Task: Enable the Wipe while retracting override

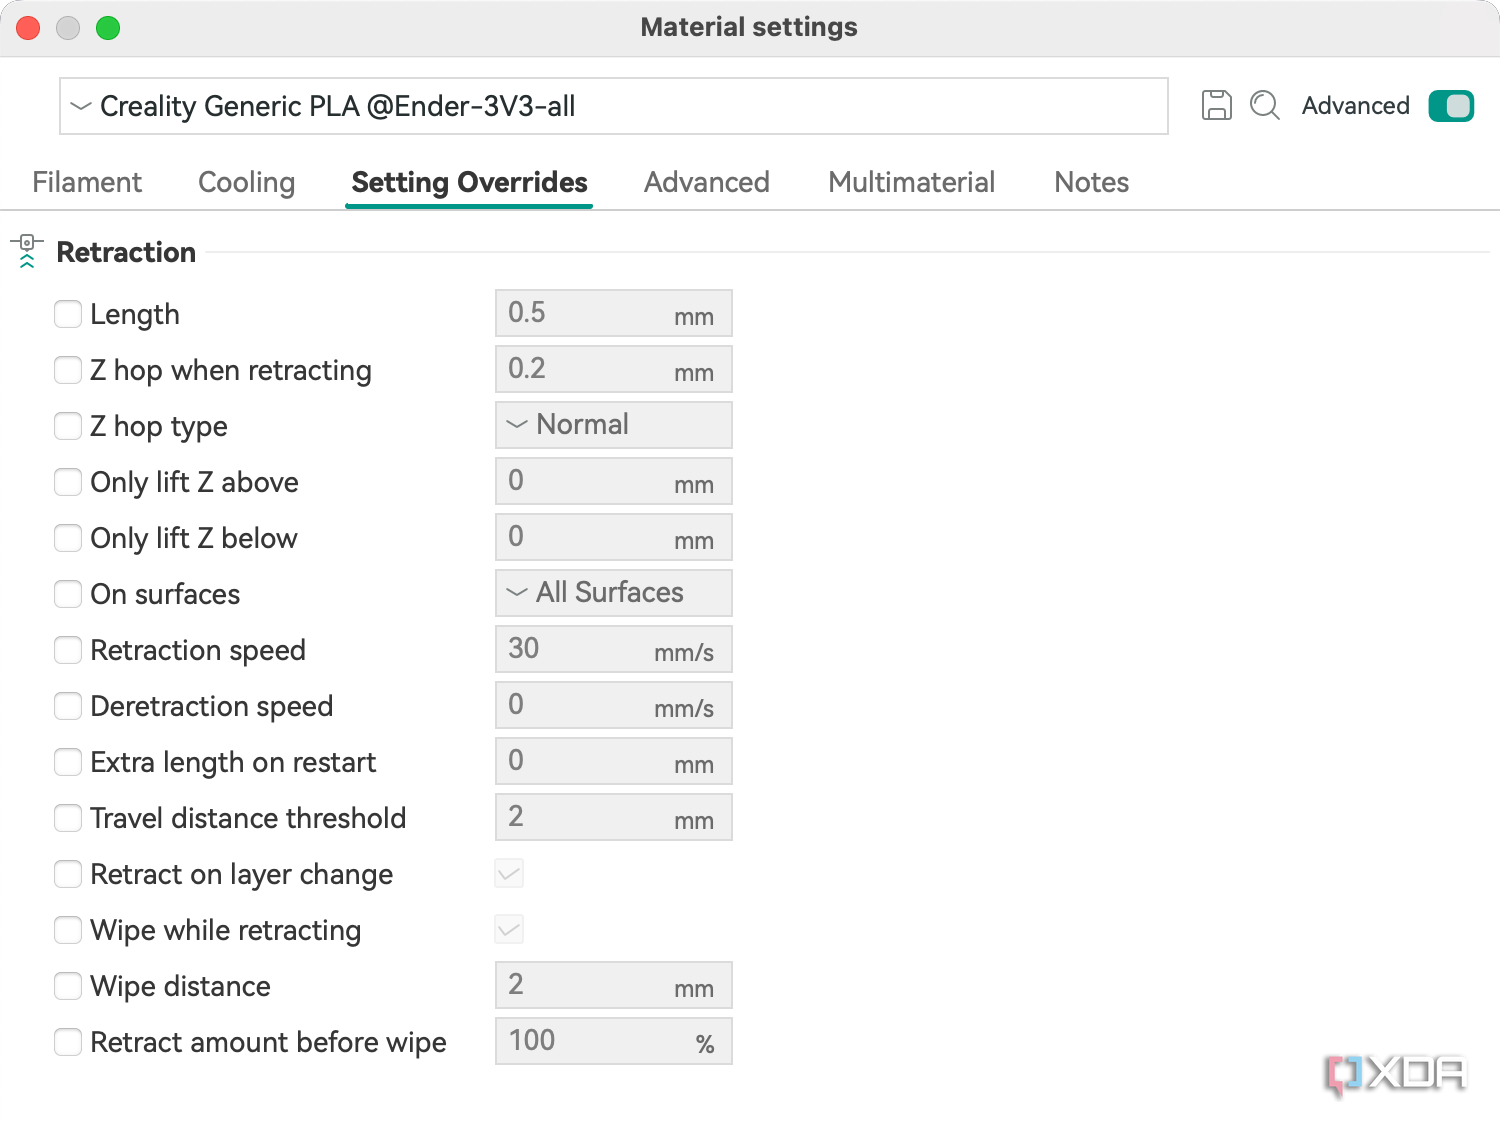Action: [68, 930]
